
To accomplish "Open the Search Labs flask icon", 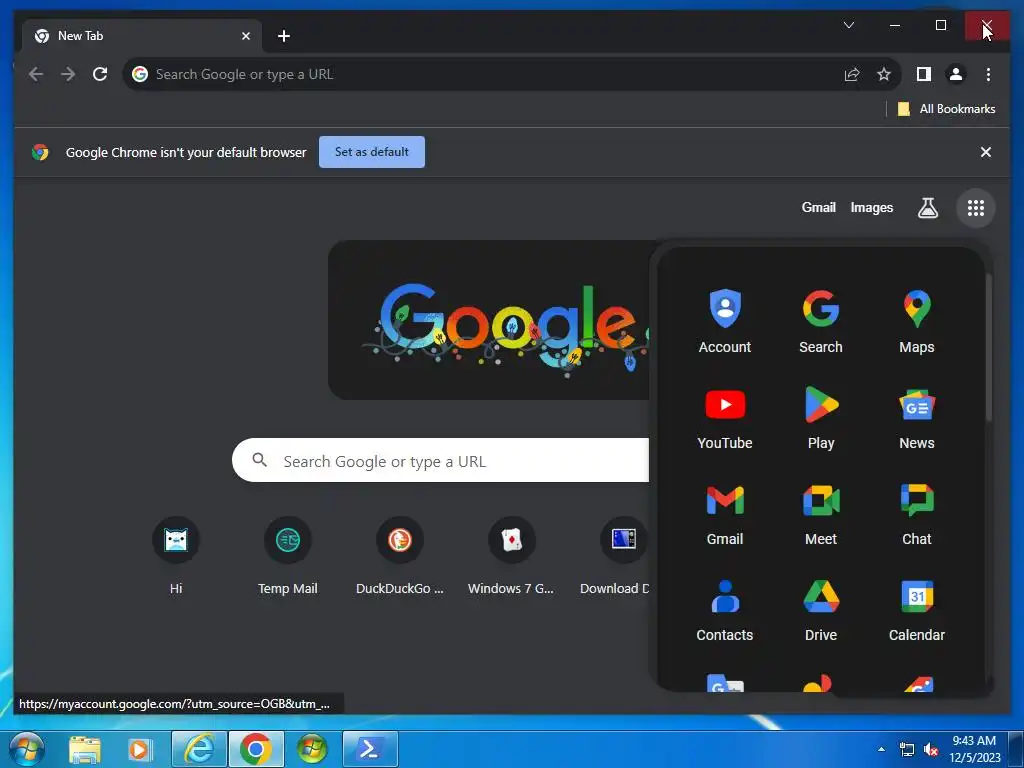I will tap(927, 208).
